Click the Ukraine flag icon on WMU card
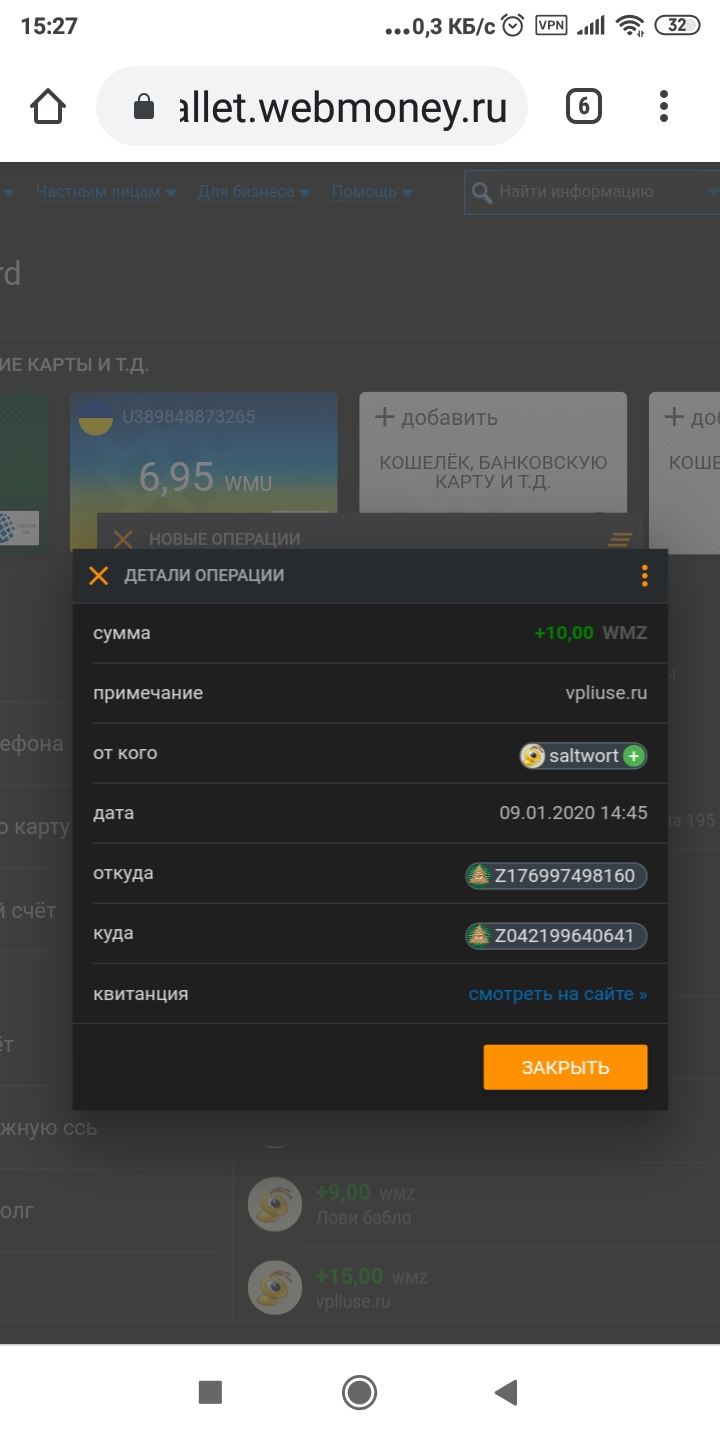Screen dimensions: 720x1440 [x=96, y=418]
